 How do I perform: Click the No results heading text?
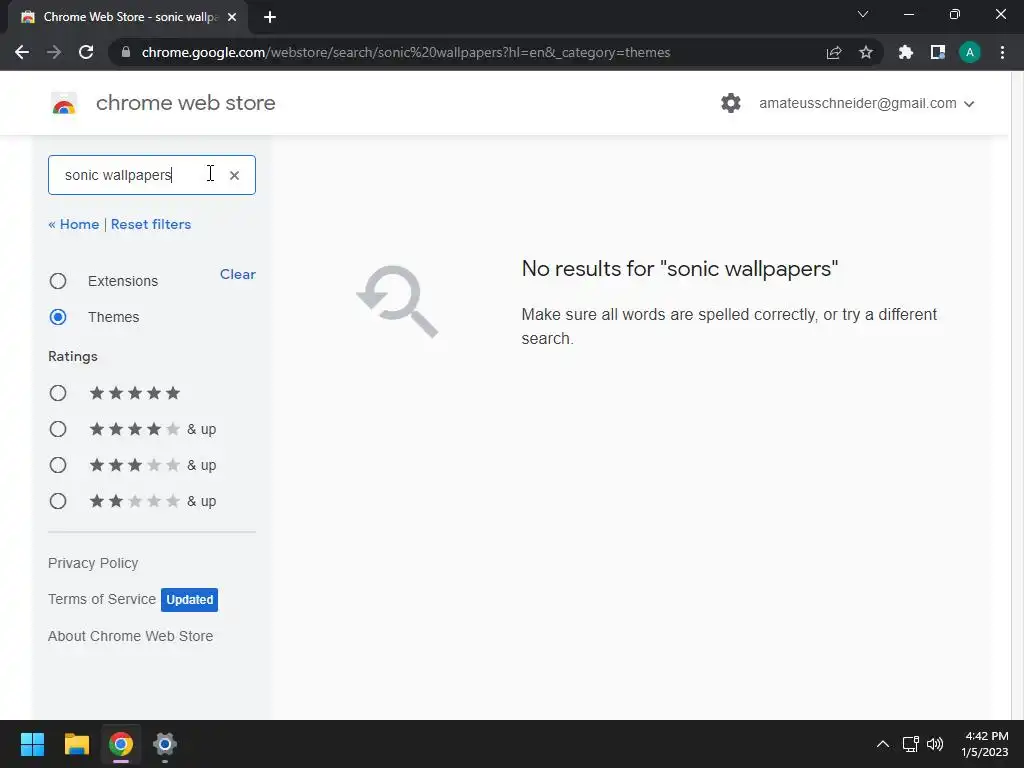pyautogui.click(x=680, y=268)
